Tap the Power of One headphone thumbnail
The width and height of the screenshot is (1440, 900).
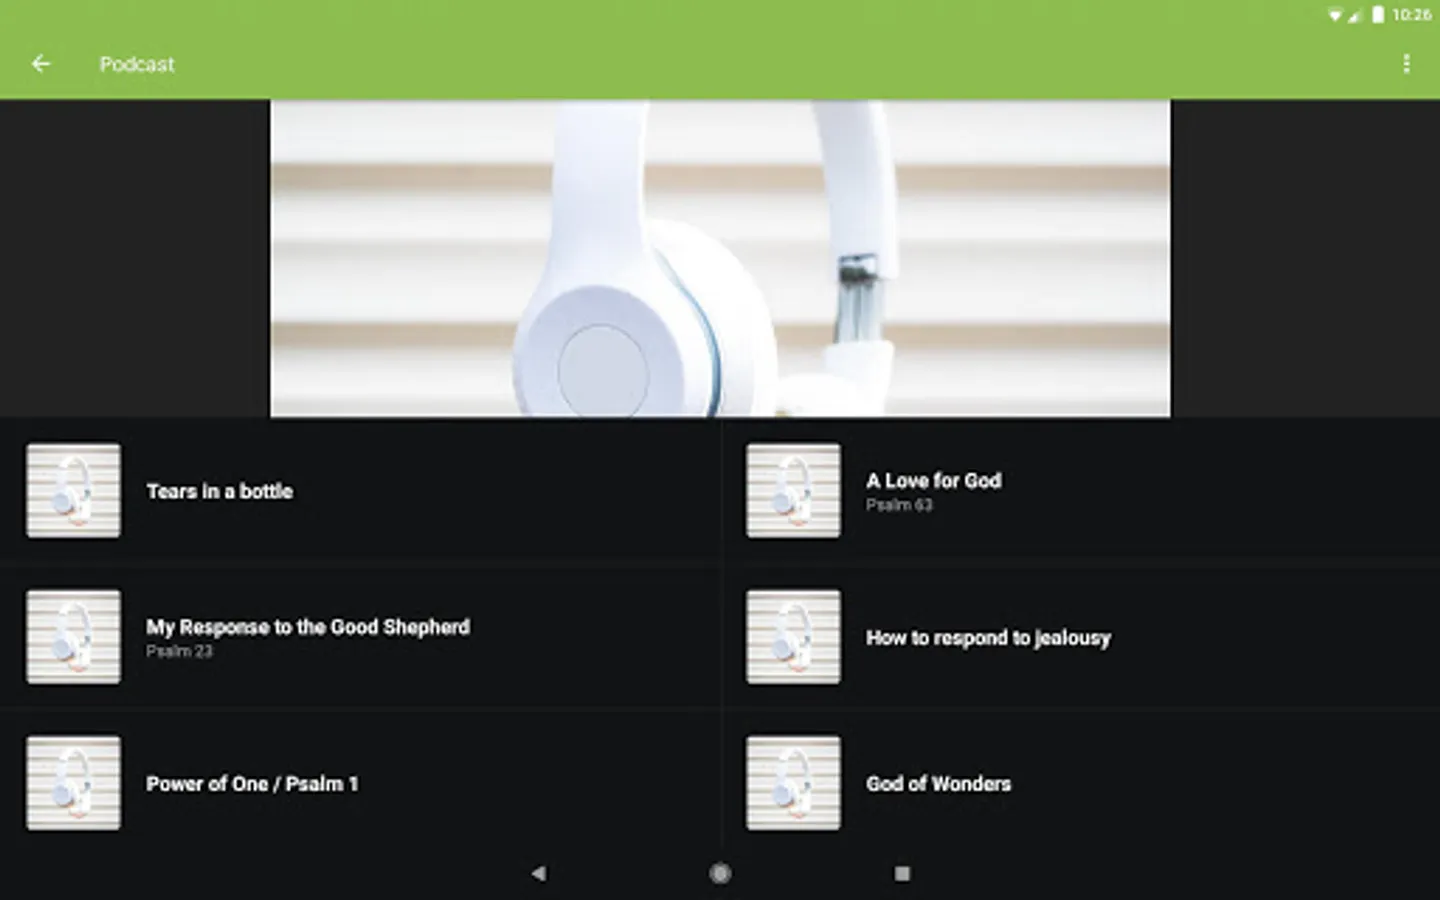[x=74, y=783]
